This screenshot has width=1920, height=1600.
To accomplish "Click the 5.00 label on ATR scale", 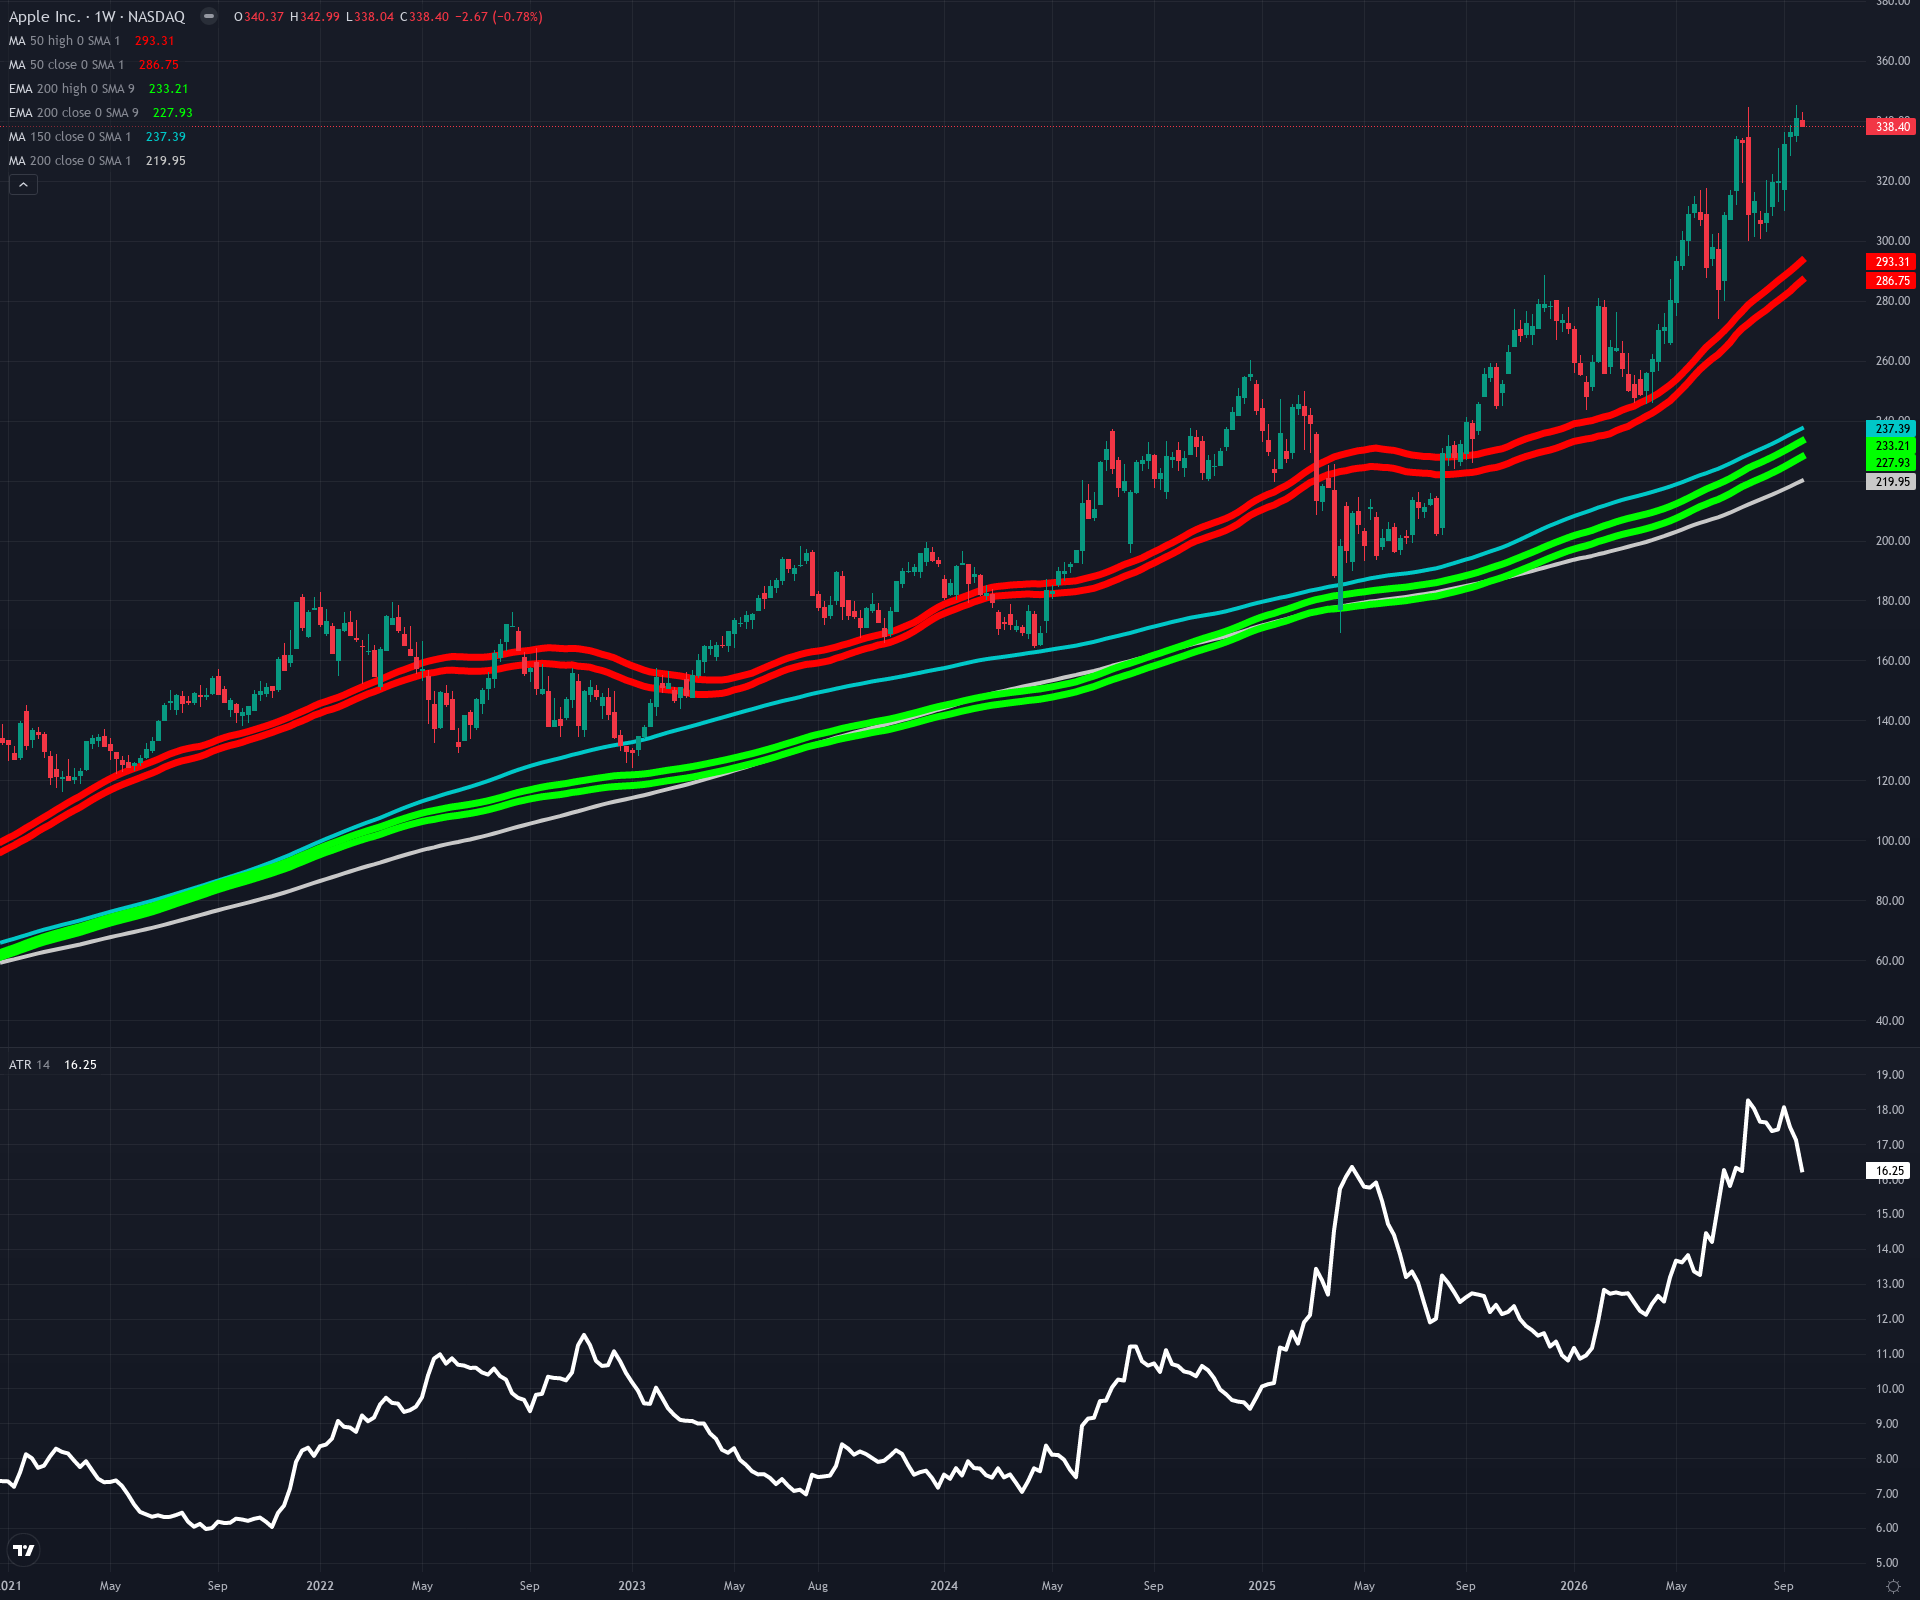I will coord(1887,1563).
